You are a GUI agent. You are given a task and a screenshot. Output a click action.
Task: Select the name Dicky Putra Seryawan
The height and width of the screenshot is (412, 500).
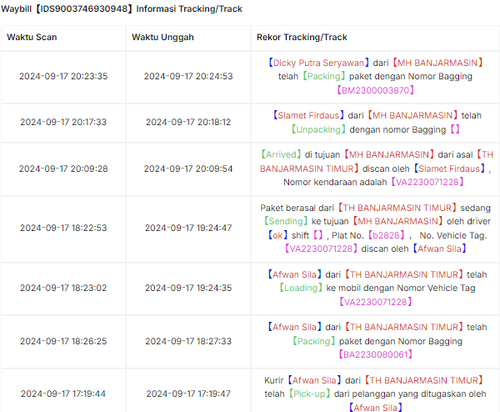(x=319, y=63)
